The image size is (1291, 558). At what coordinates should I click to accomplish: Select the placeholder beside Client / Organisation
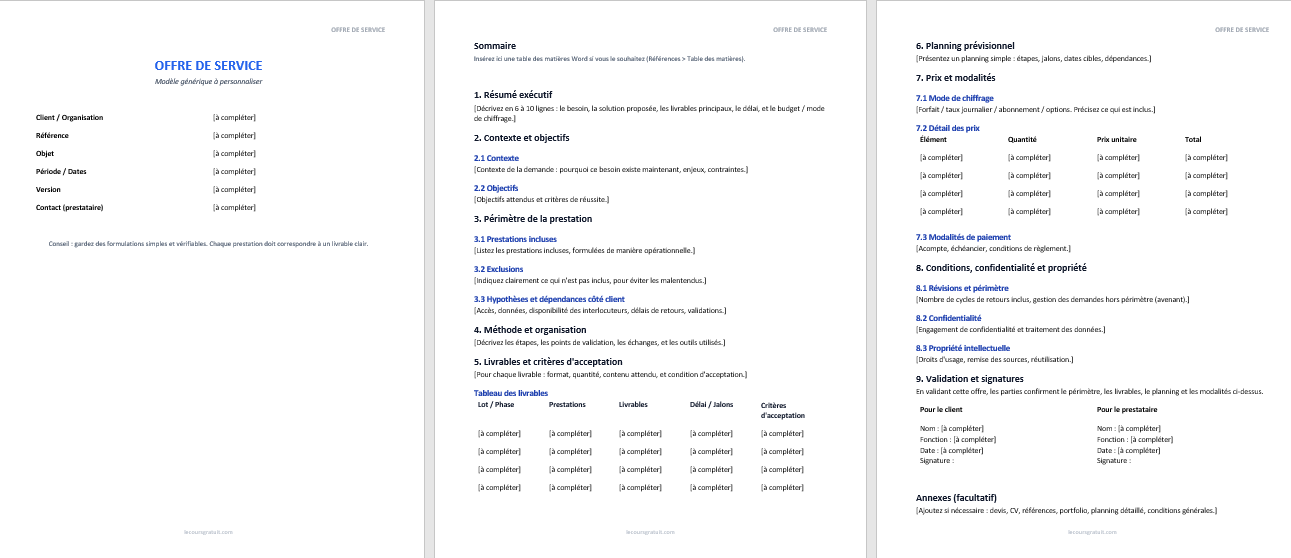[x=234, y=118]
